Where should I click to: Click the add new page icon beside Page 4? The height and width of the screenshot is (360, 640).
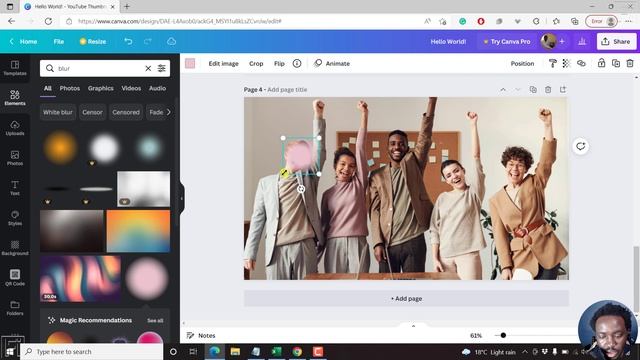(x=563, y=89)
